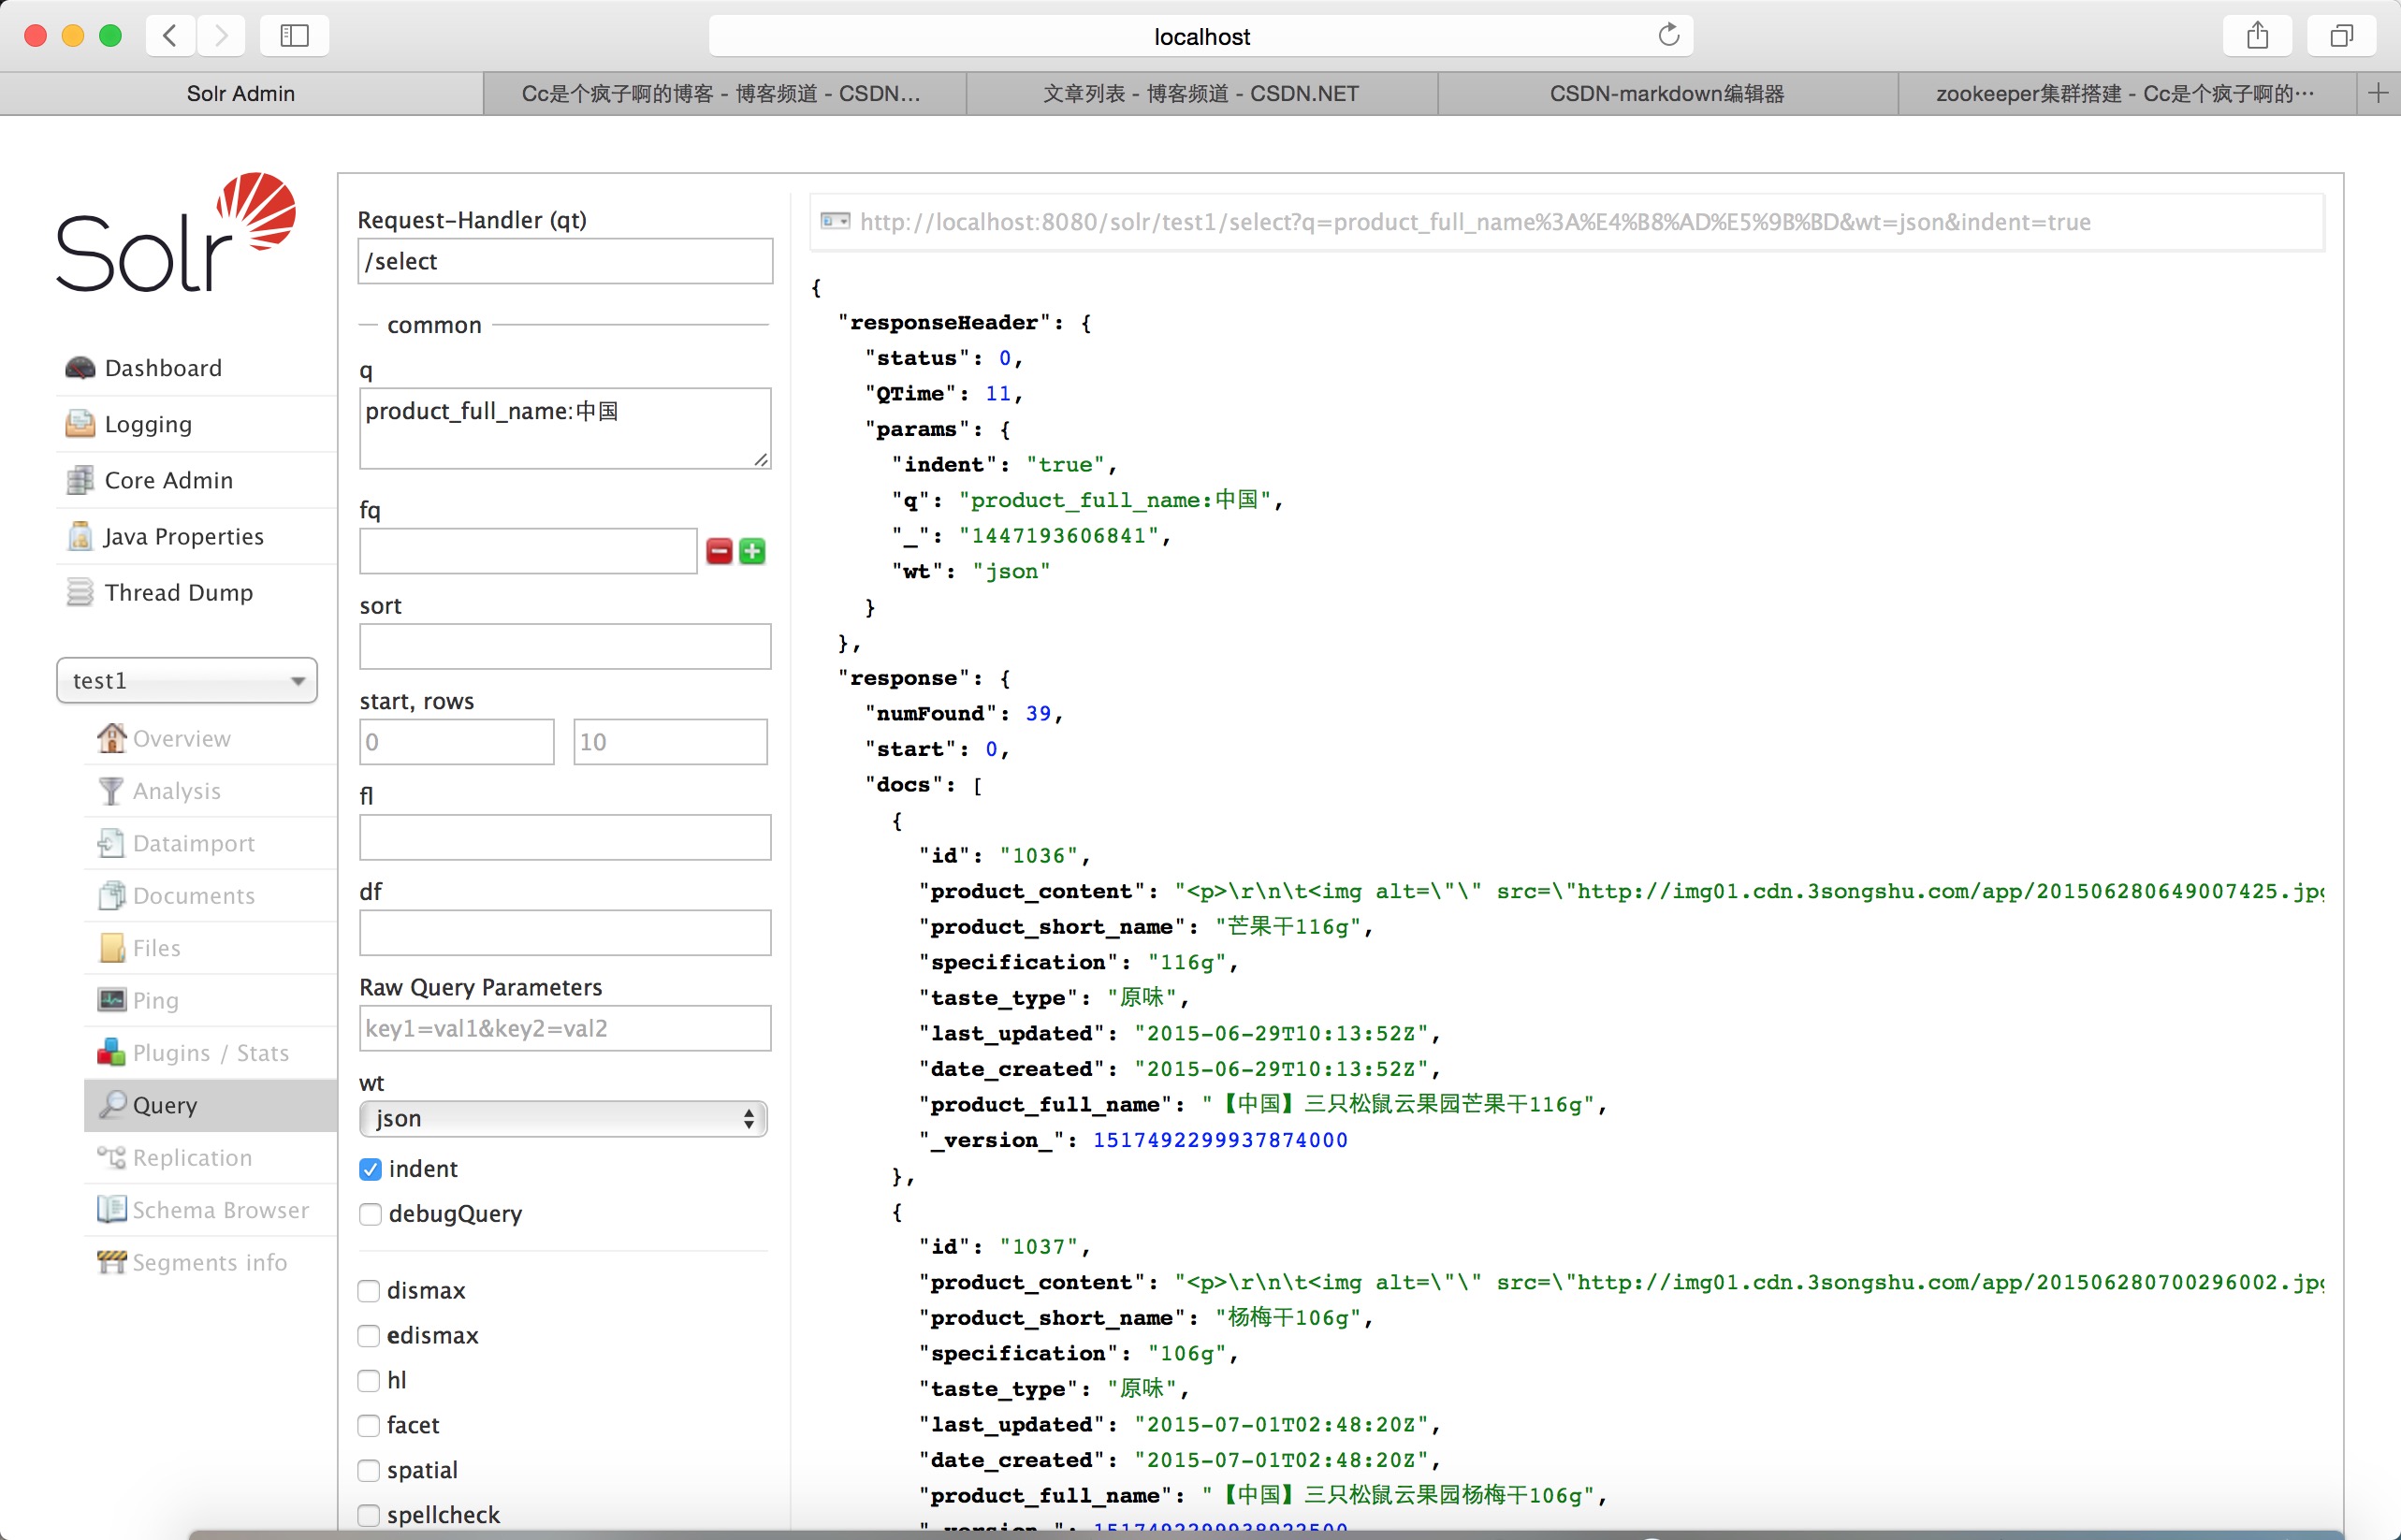Reload the page with the refresh icon
This screenshot has height=1540, width=2401.
(1668, 36)
